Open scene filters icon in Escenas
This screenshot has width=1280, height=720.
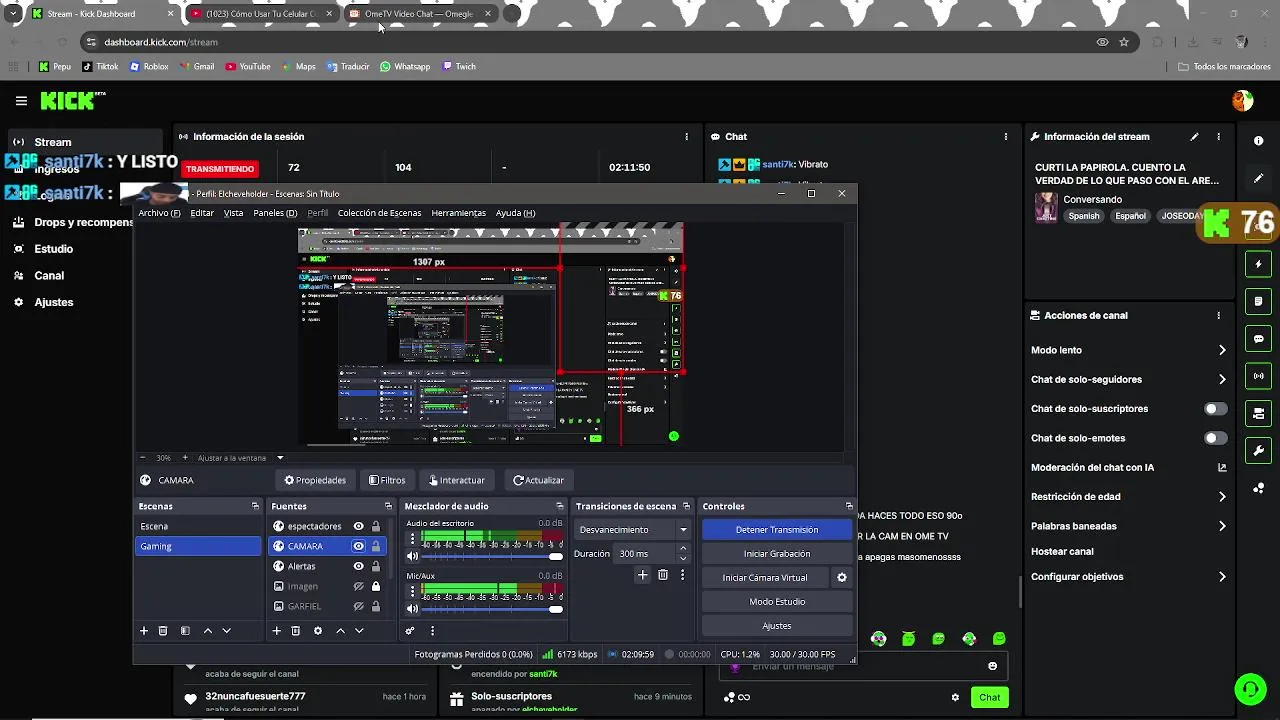[185, 631]
